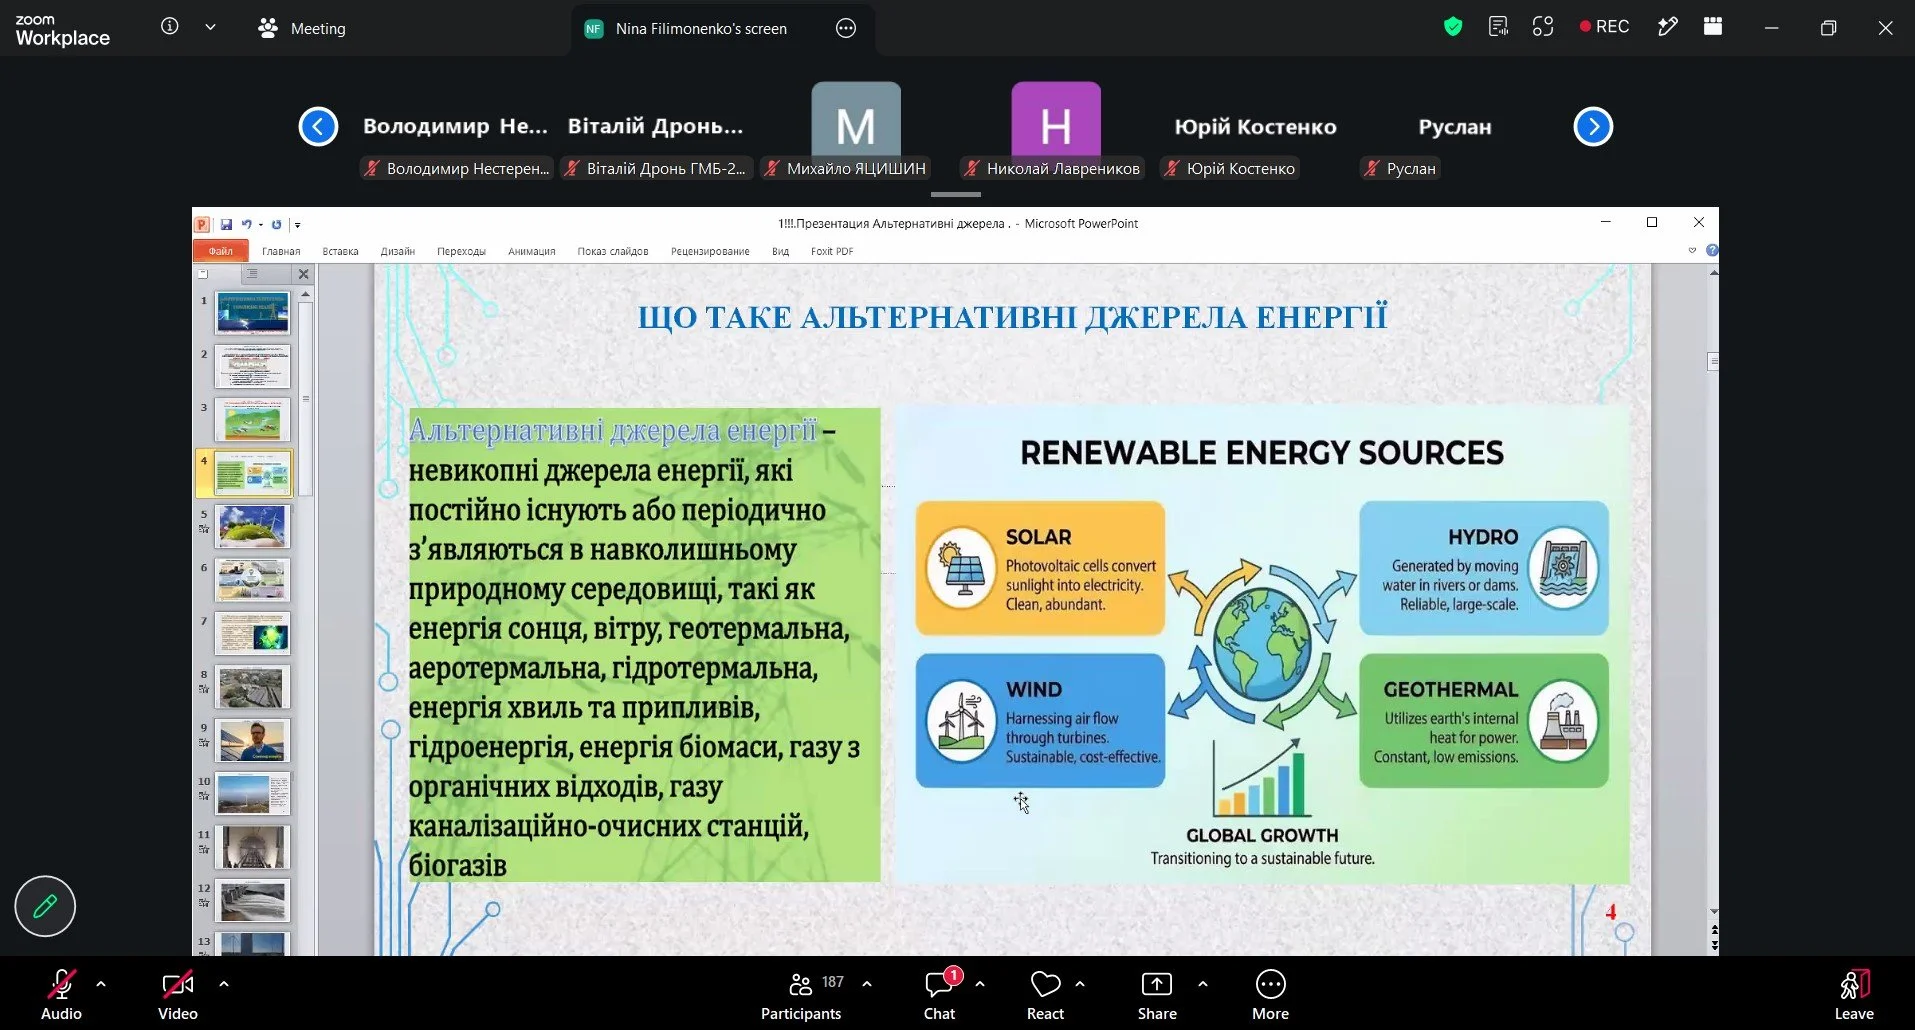1915x1030 pixels.
Task: Select Николай Лавреников participant avatar
Action: [x=1056, y=126]
